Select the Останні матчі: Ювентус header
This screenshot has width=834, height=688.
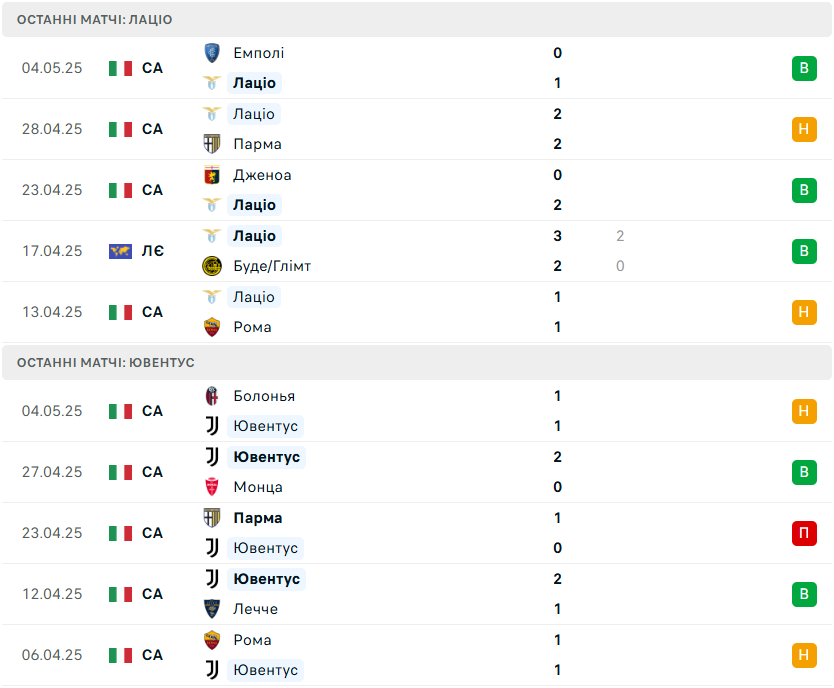click(417, 363)
